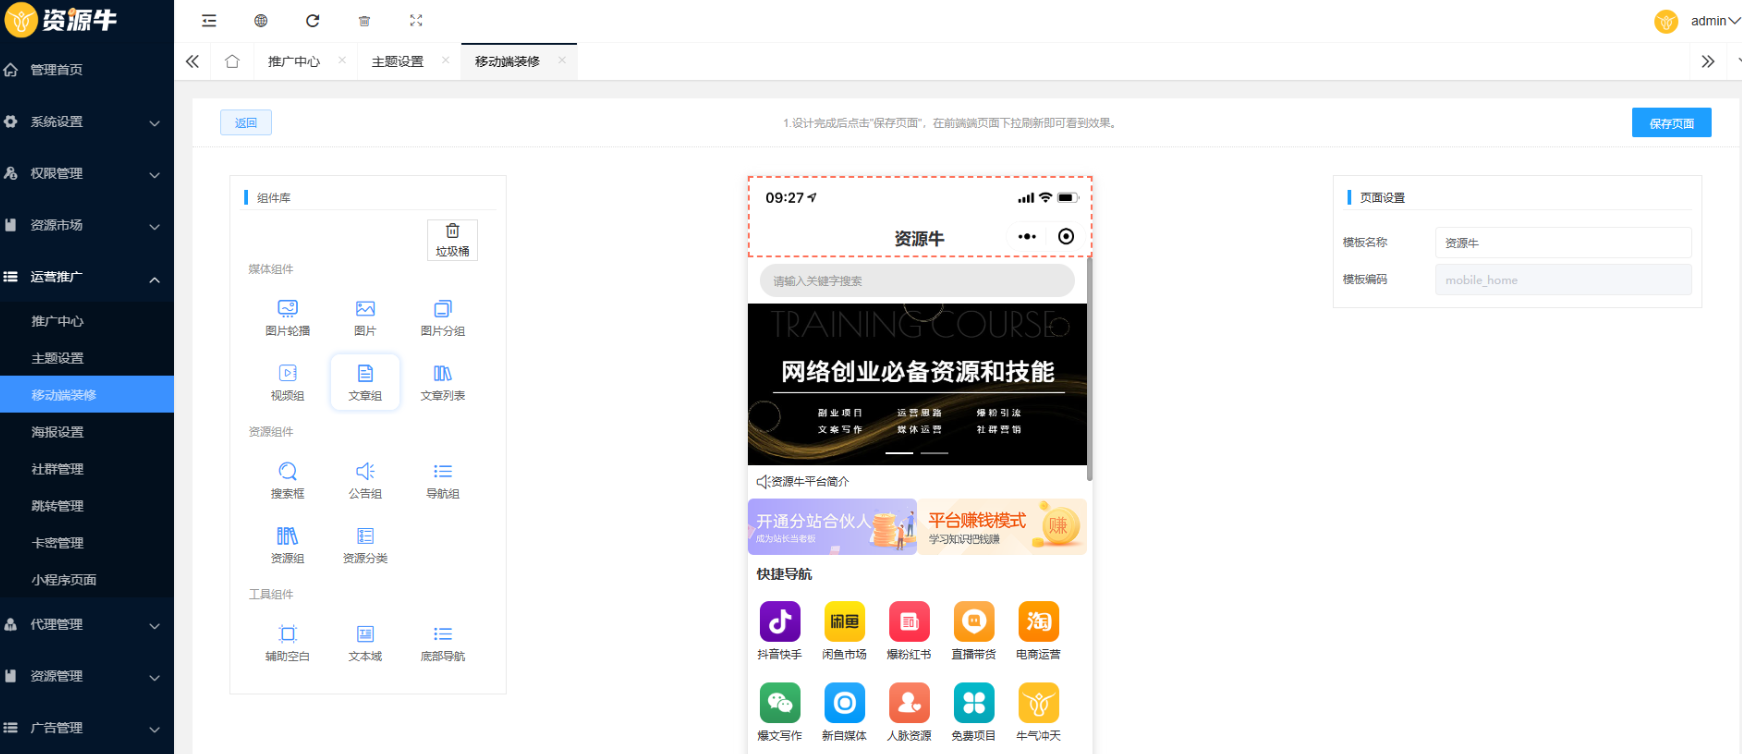Screen dimensions: 1742x754
Task: Add the 图片轮播 carousel component
Action: pos(287,317)
